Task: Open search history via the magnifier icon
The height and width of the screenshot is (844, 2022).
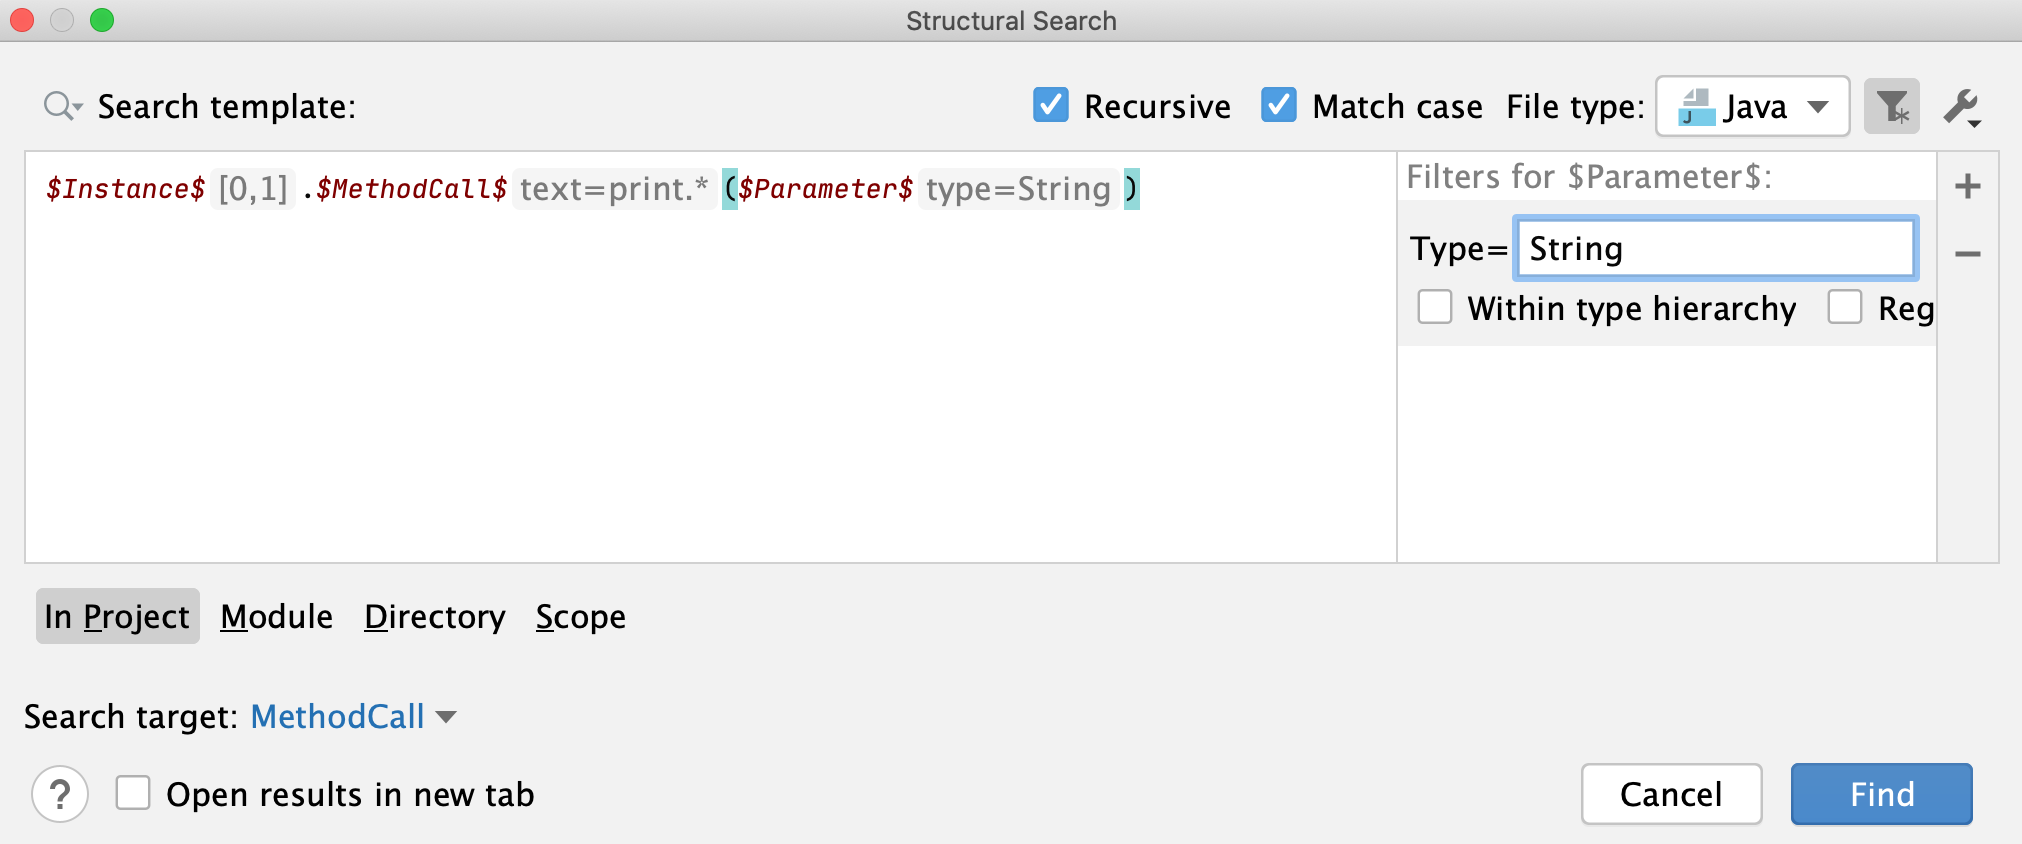Action: 58,106
